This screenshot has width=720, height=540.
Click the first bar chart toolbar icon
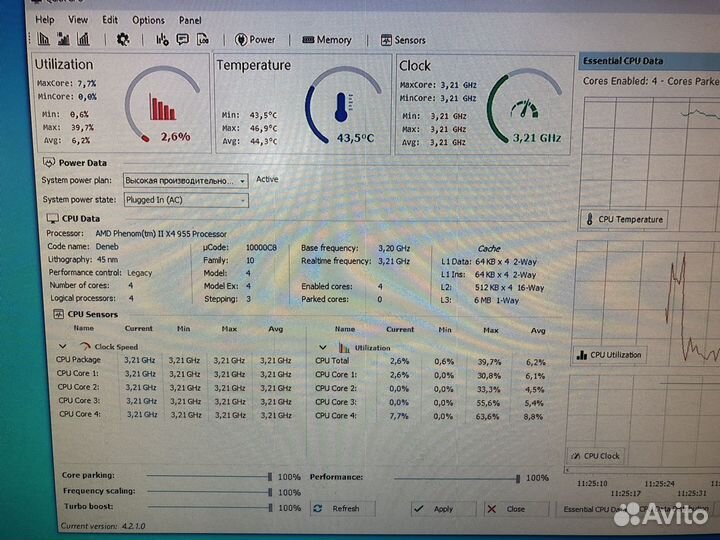pyautogui.click(x=43, y=40)
